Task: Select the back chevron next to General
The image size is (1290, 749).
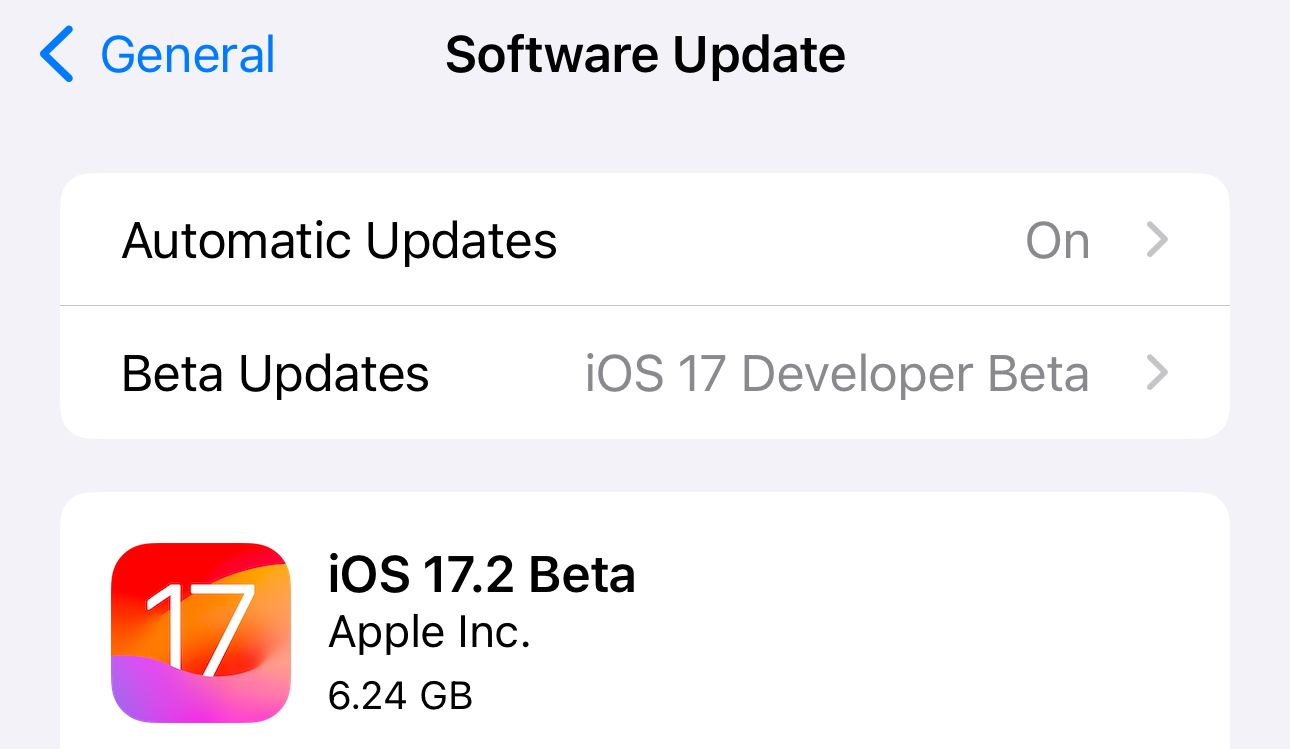Action: [x=57, y=55]
